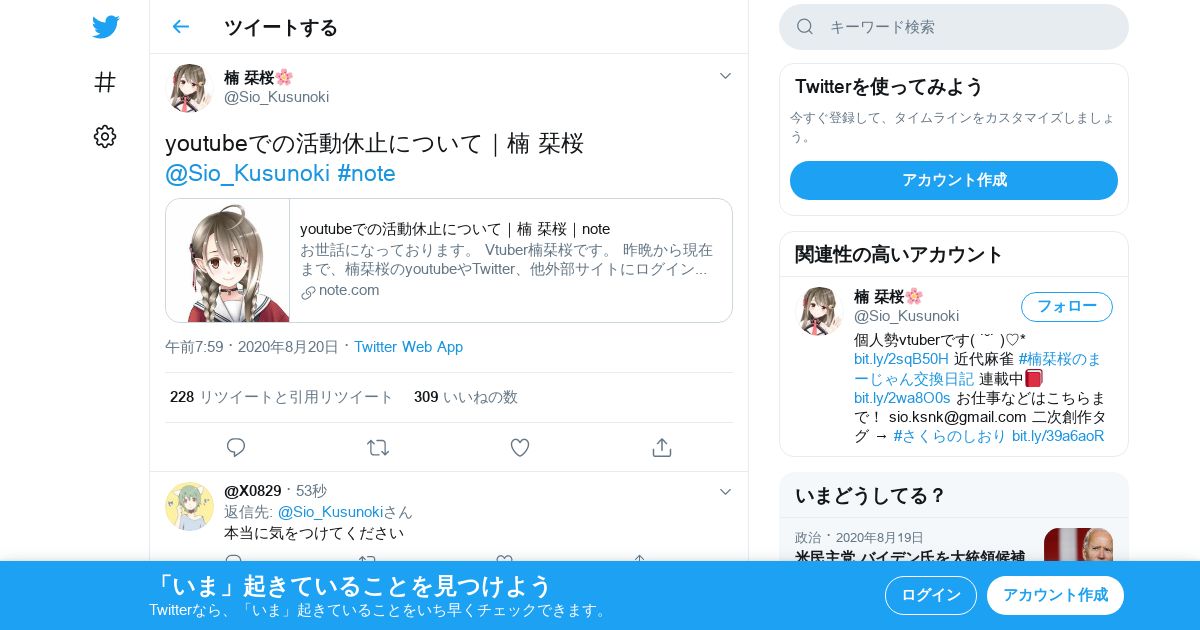
Task: Open bit.ly/39a6aoR link in bio
Action: [x=1058, y=436]
